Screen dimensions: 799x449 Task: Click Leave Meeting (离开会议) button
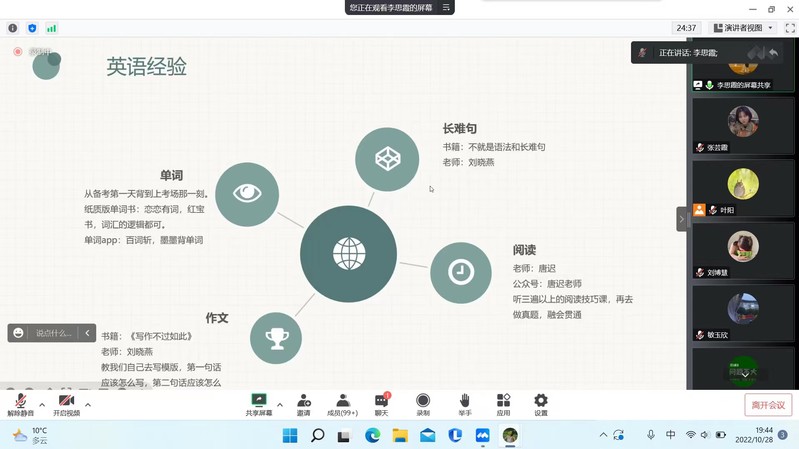pyautogui.click(x=768, y=405)
